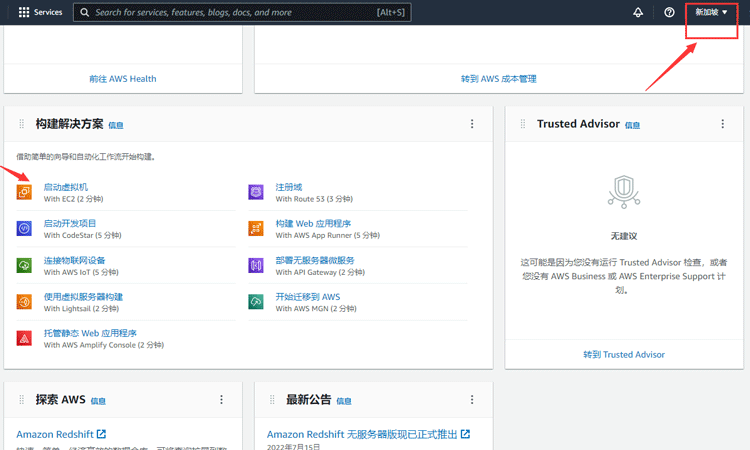The width and height of the screenshot is (750, 450).
Task: Click the App Runner orange icon
Action: 256,229
